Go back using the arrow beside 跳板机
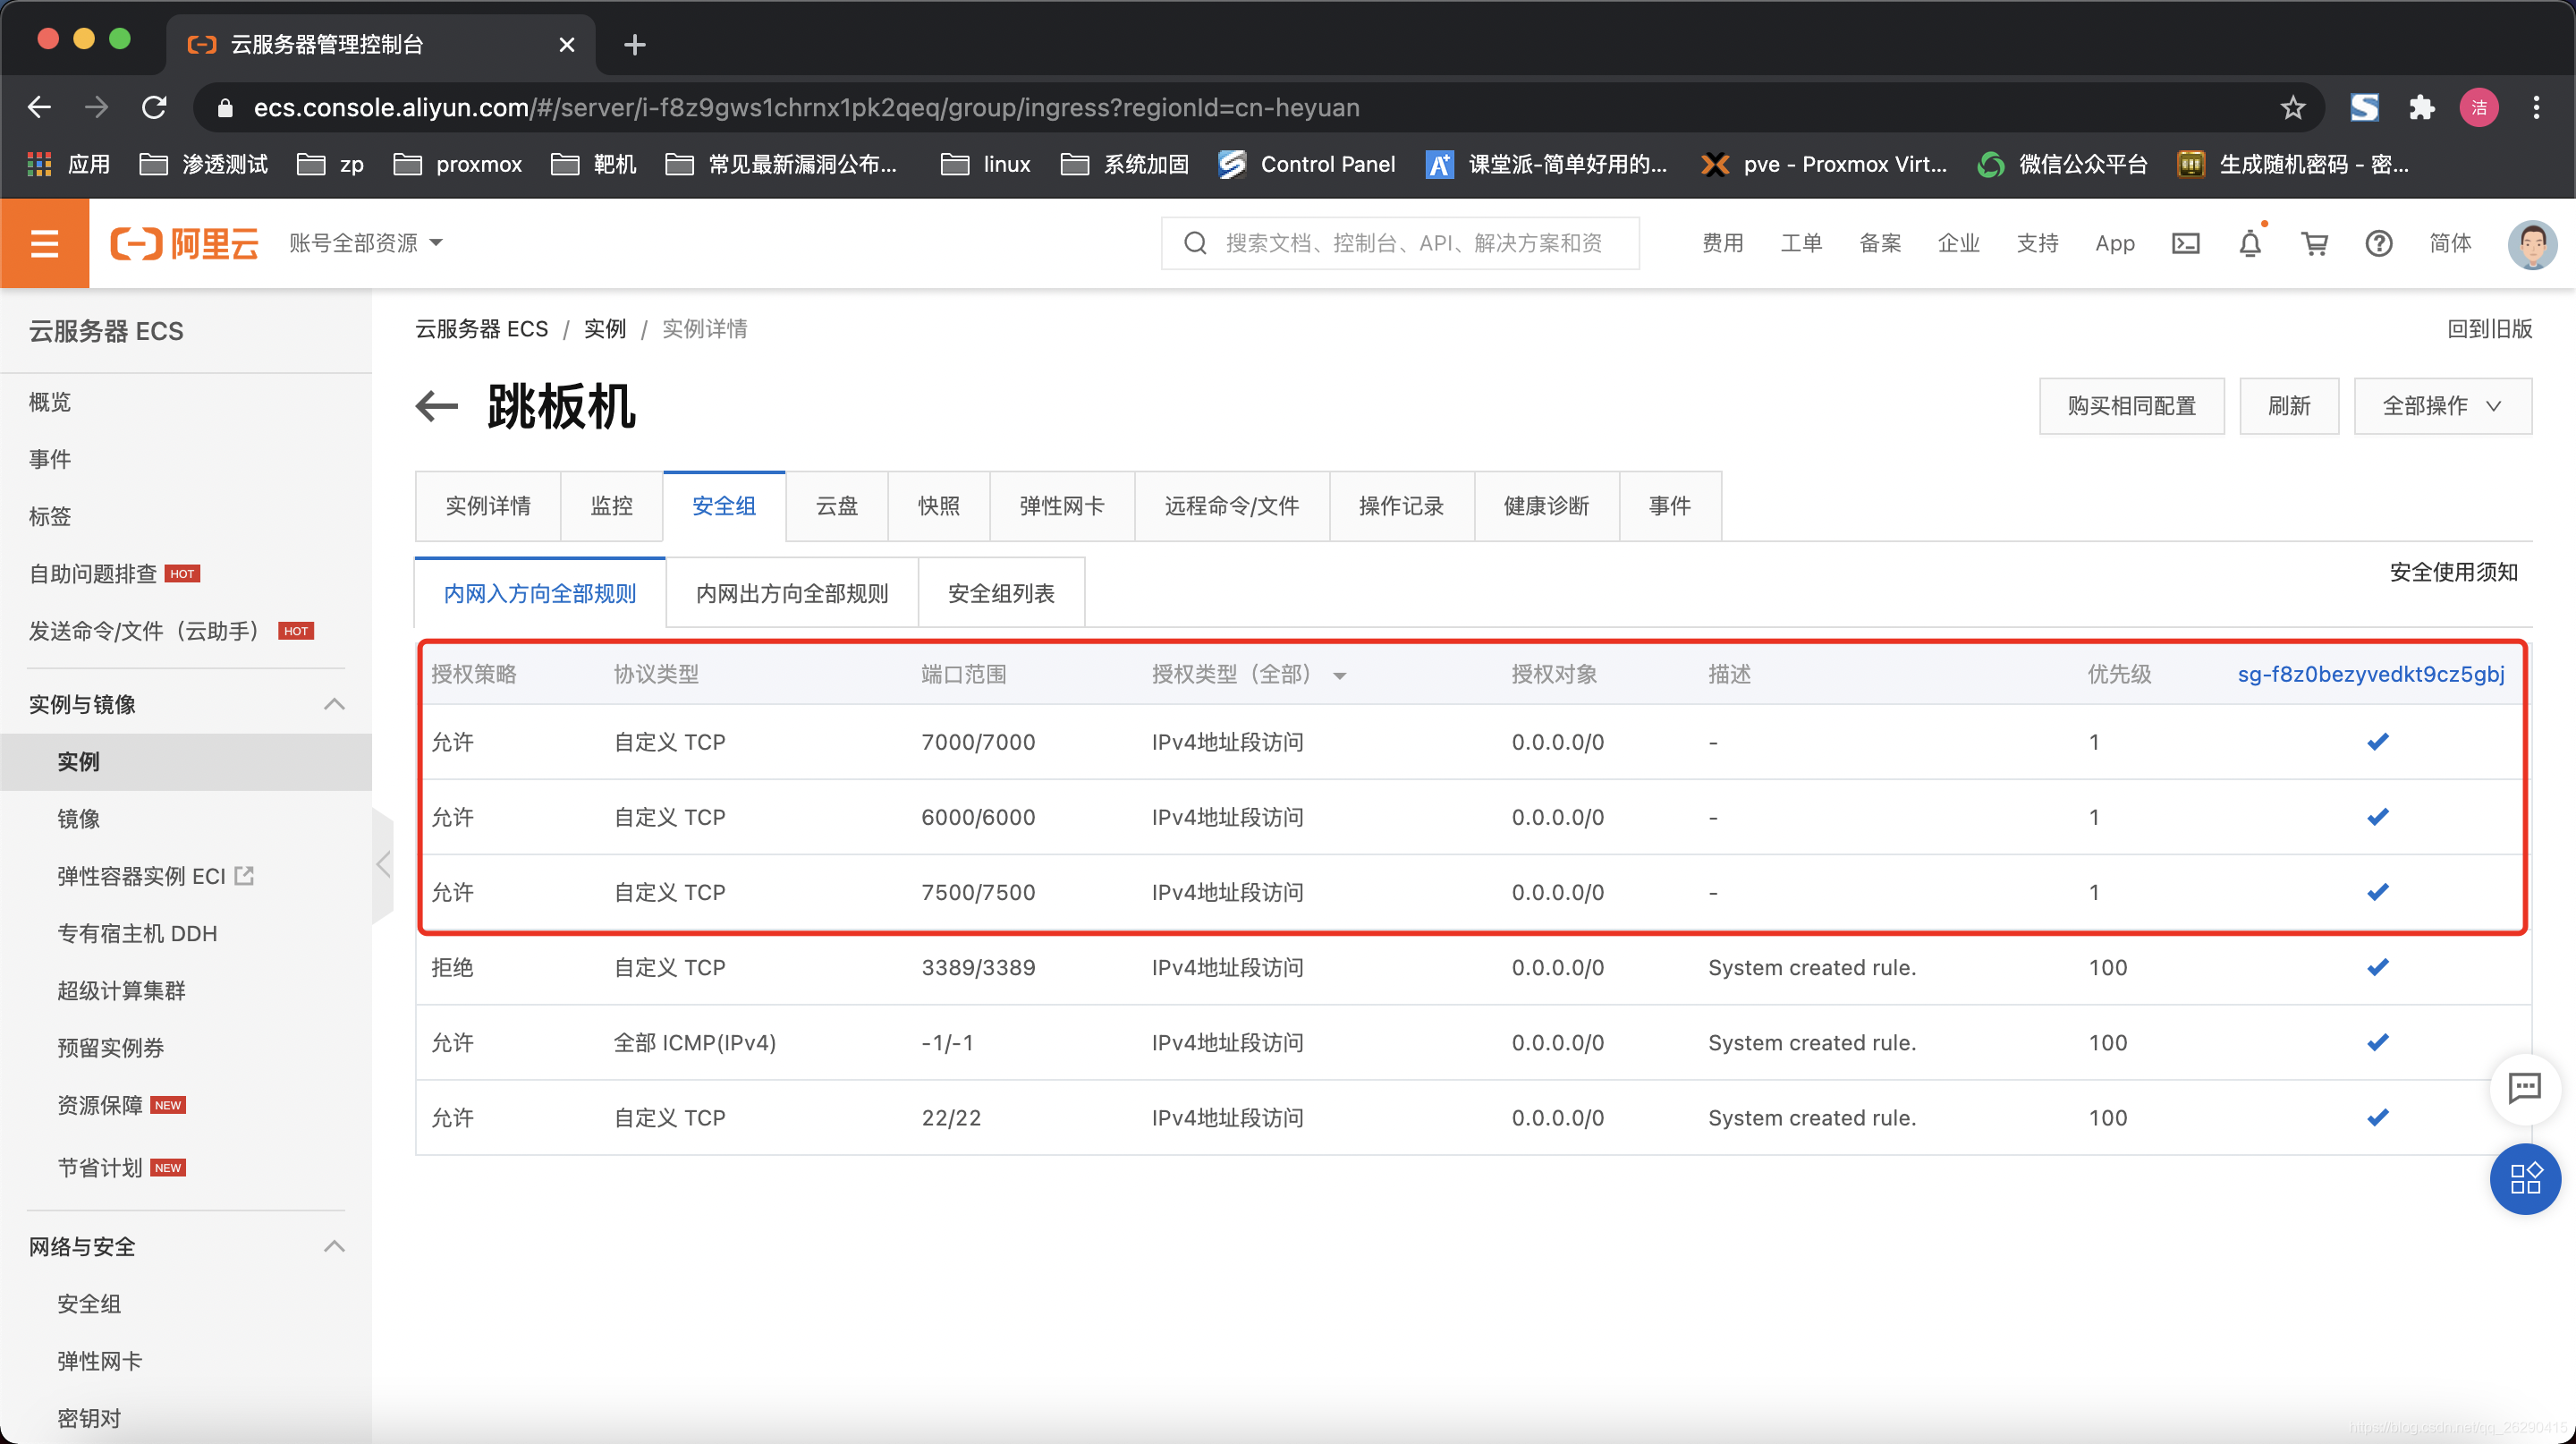Viewport: 2576px width, 1444px height. tap(437, 406)
